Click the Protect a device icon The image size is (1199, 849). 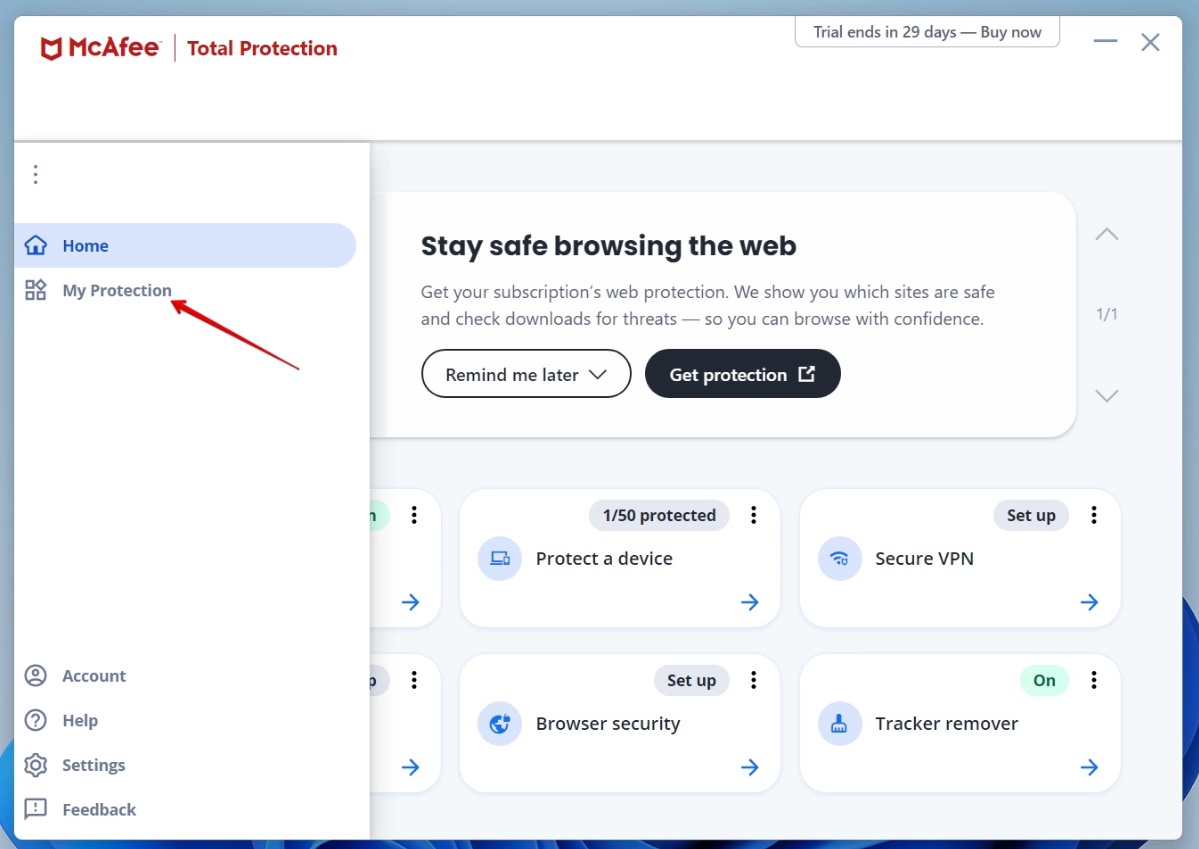(499, 559)
